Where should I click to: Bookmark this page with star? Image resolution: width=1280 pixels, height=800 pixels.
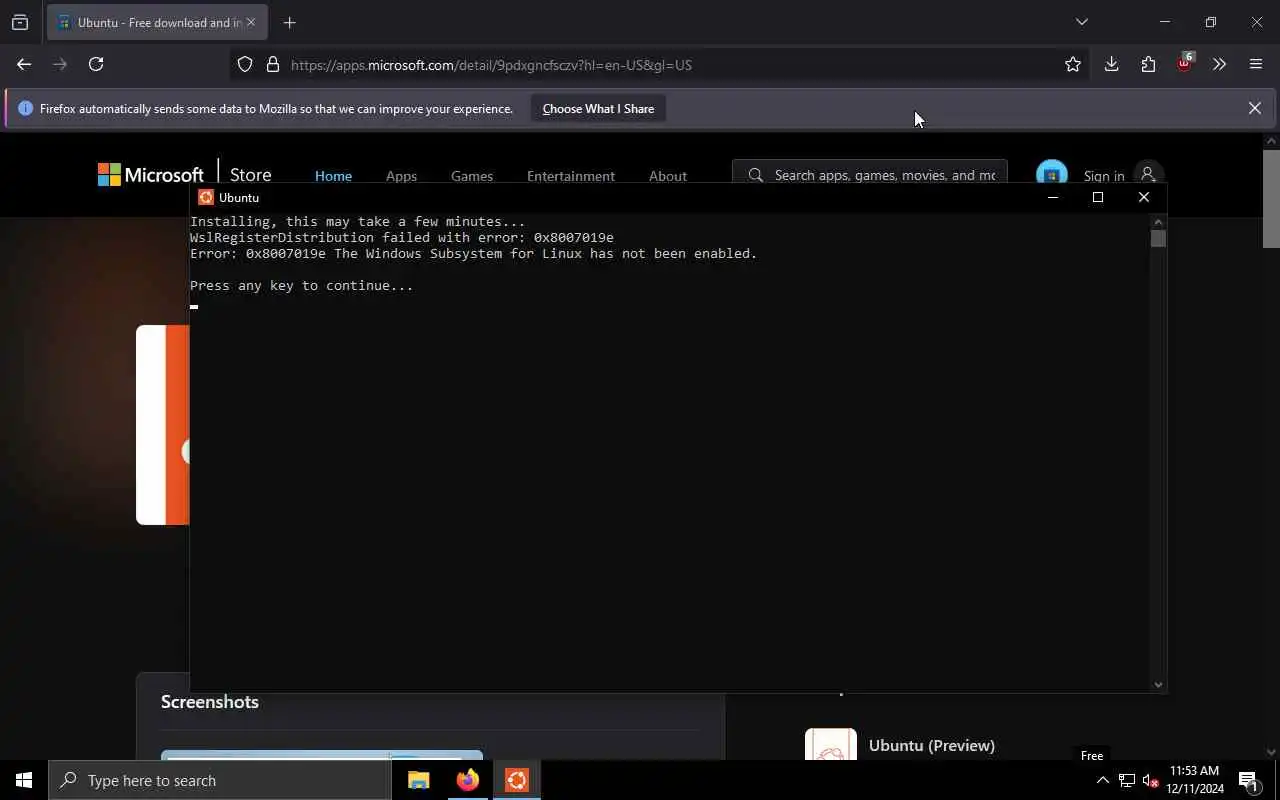tap(1073, 65)
